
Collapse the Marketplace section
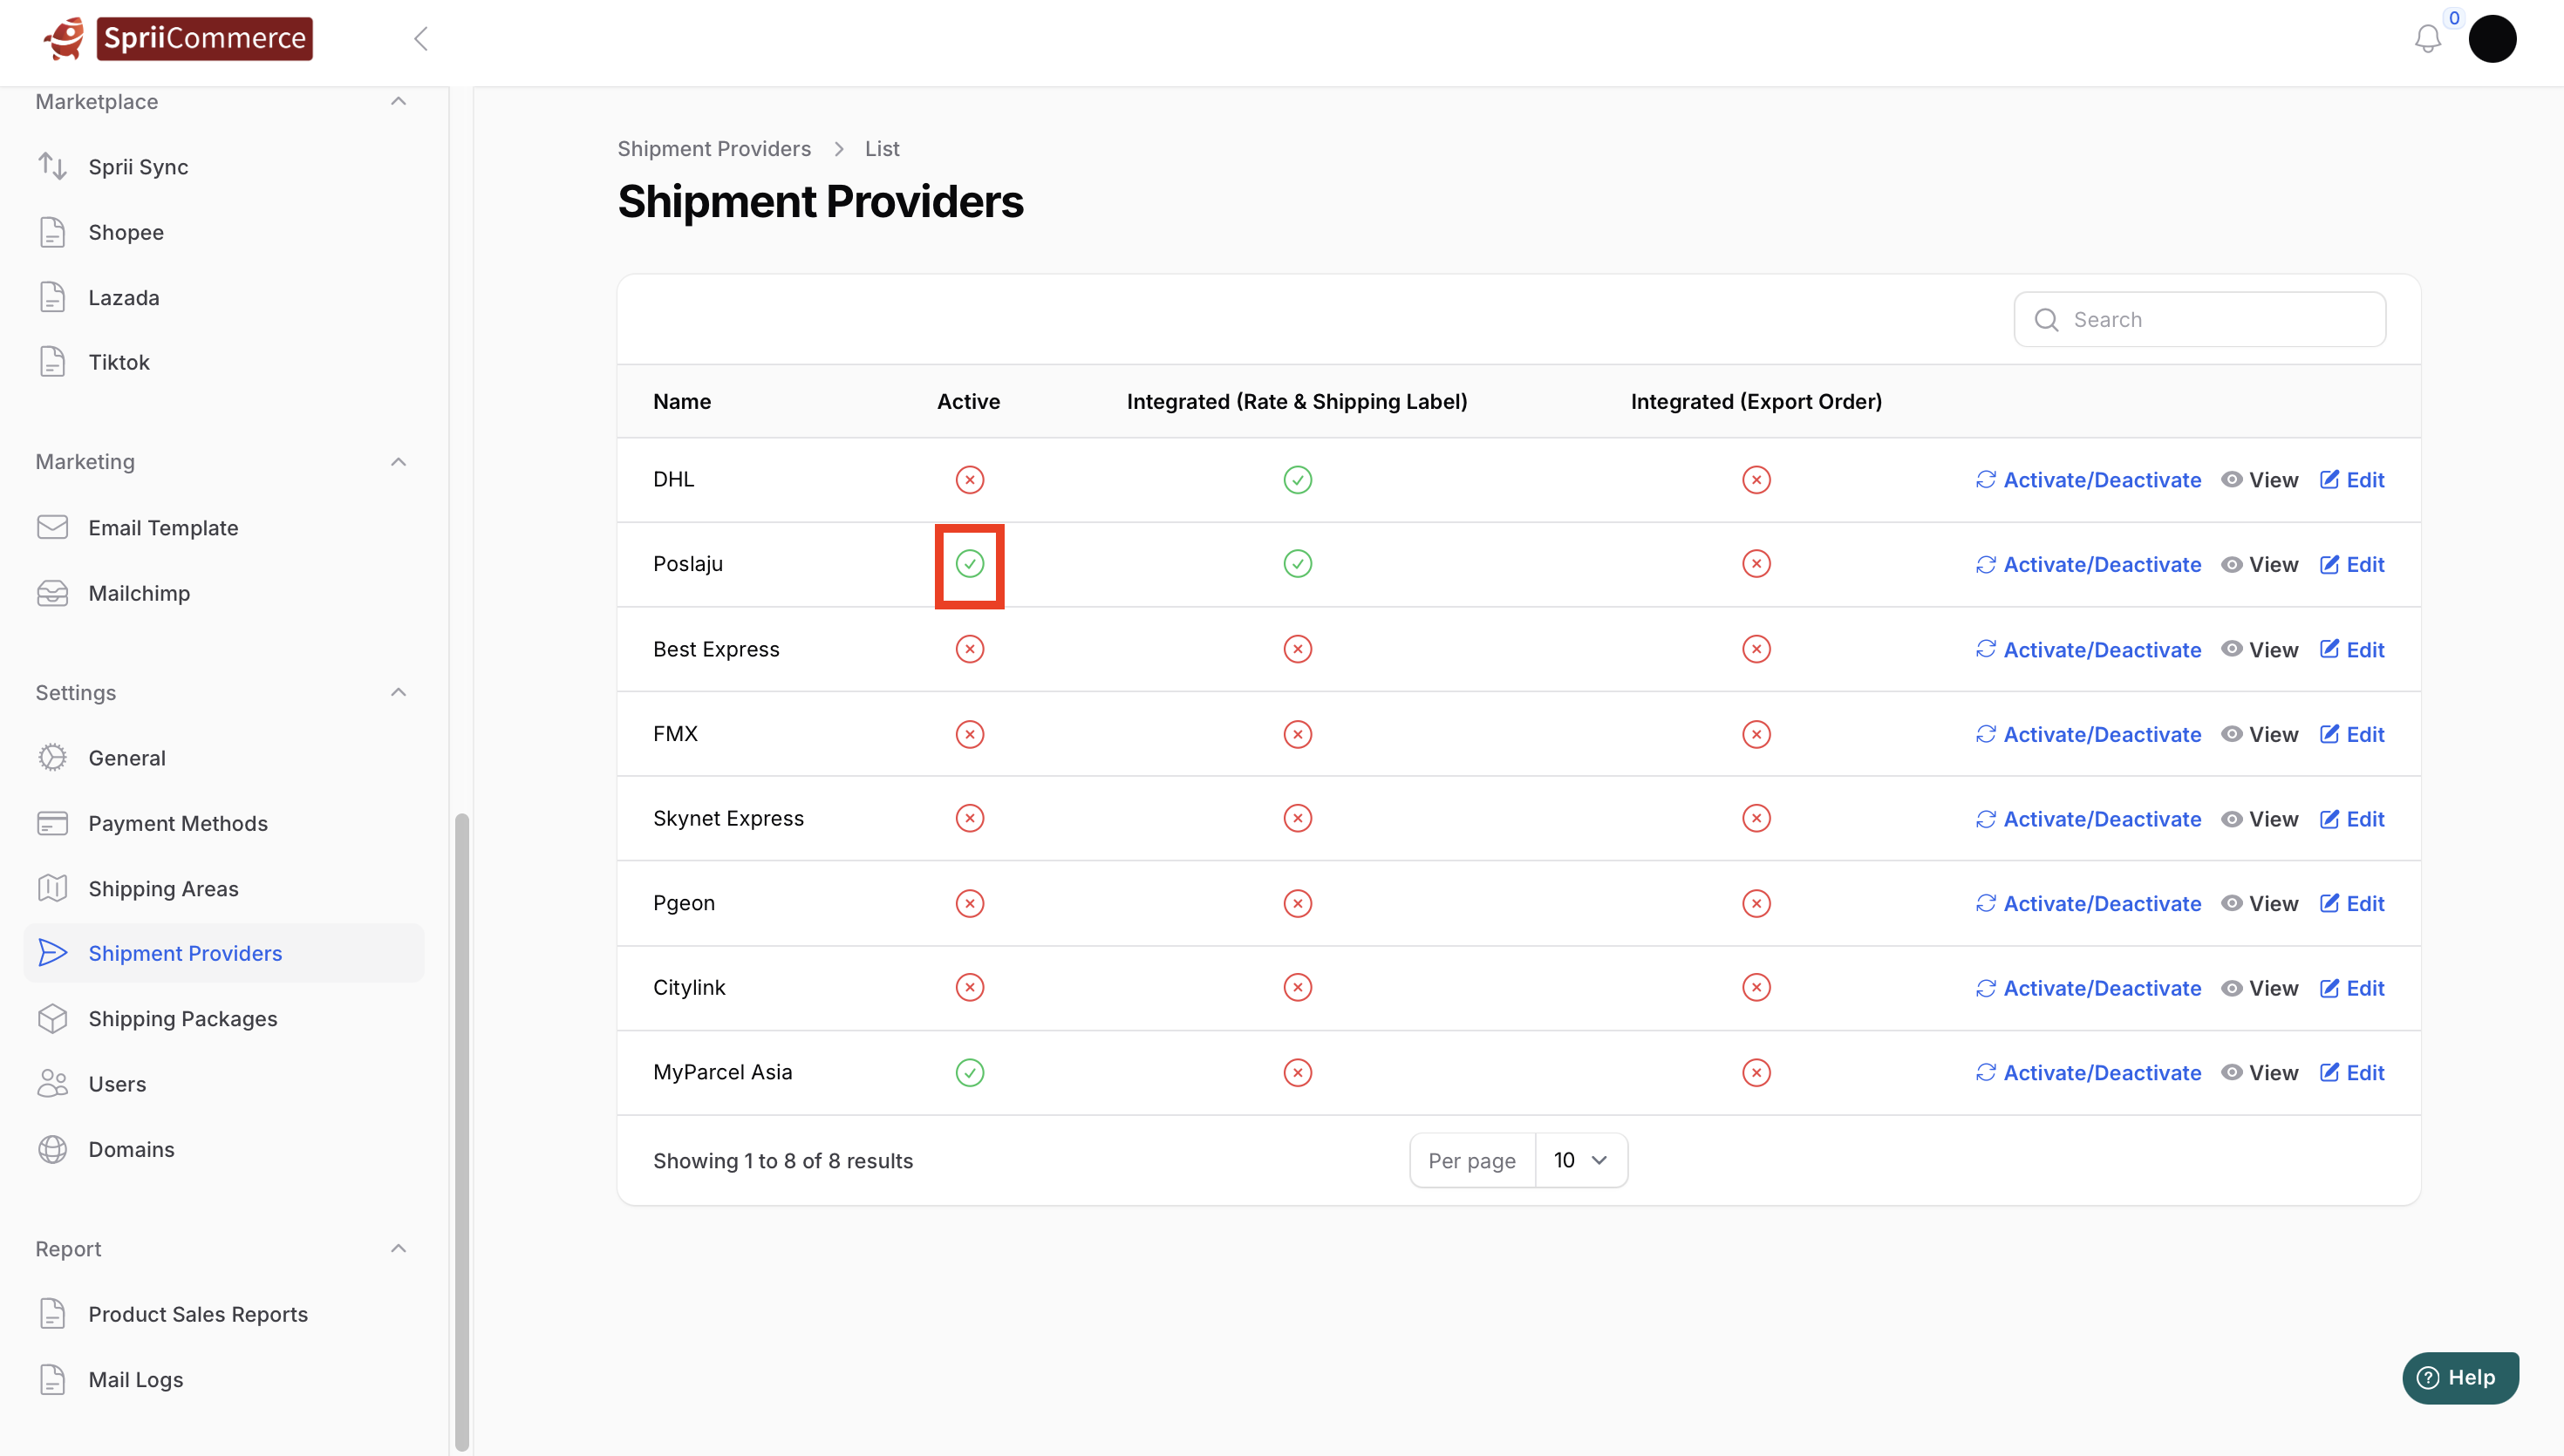click(x=398, y=101)
